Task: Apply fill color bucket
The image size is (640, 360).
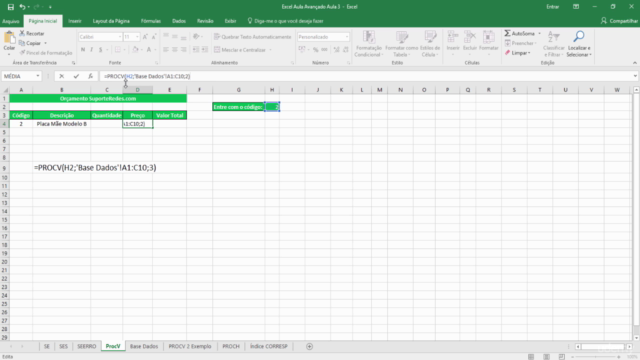Action: point(136,50)
